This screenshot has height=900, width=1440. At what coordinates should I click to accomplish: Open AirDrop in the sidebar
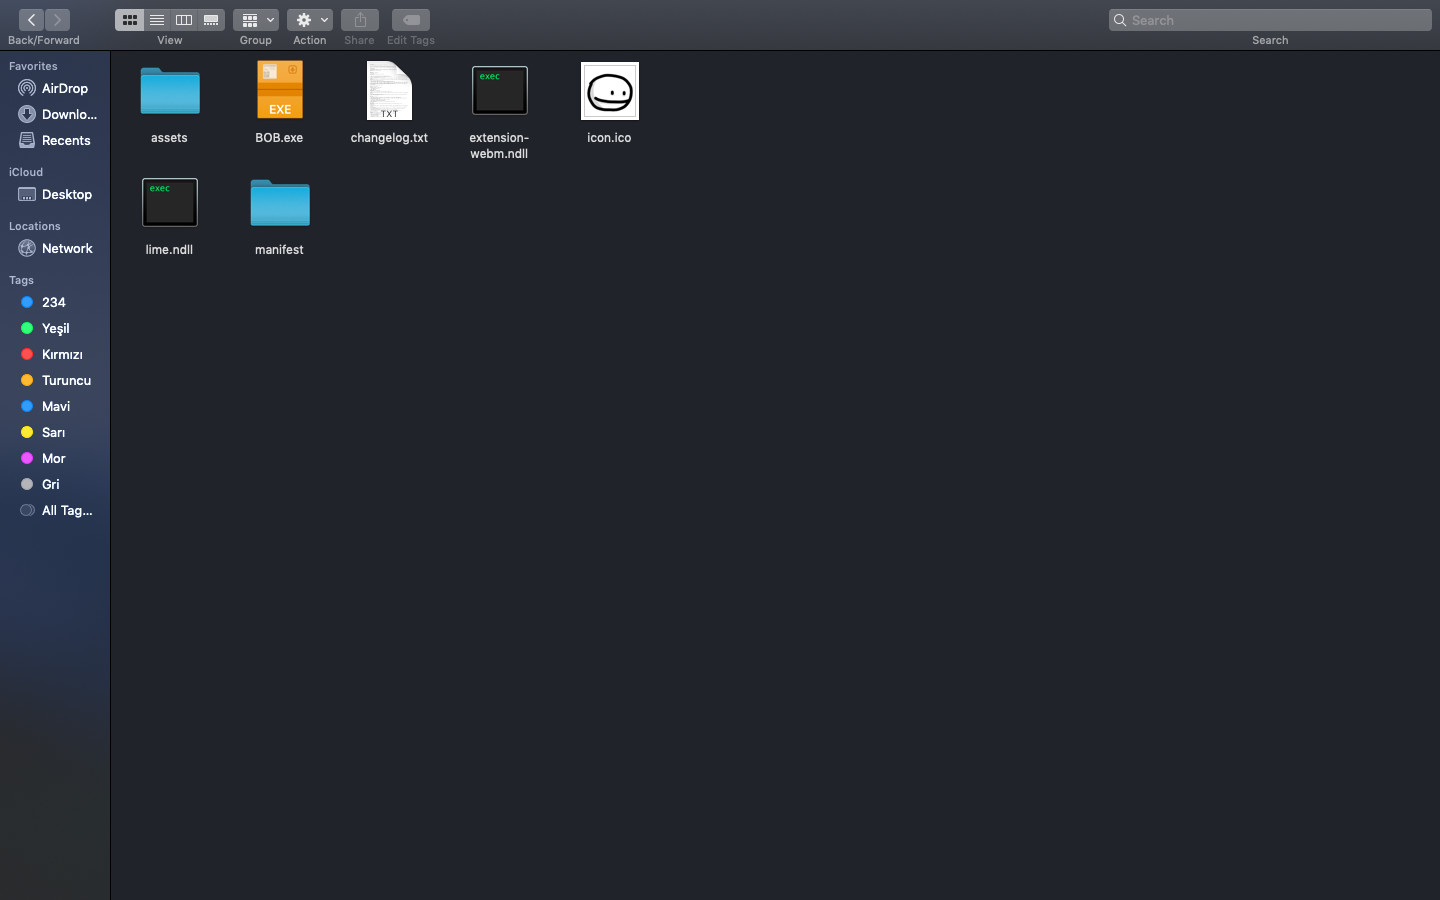pyautogui.click(x=64, y=88)
